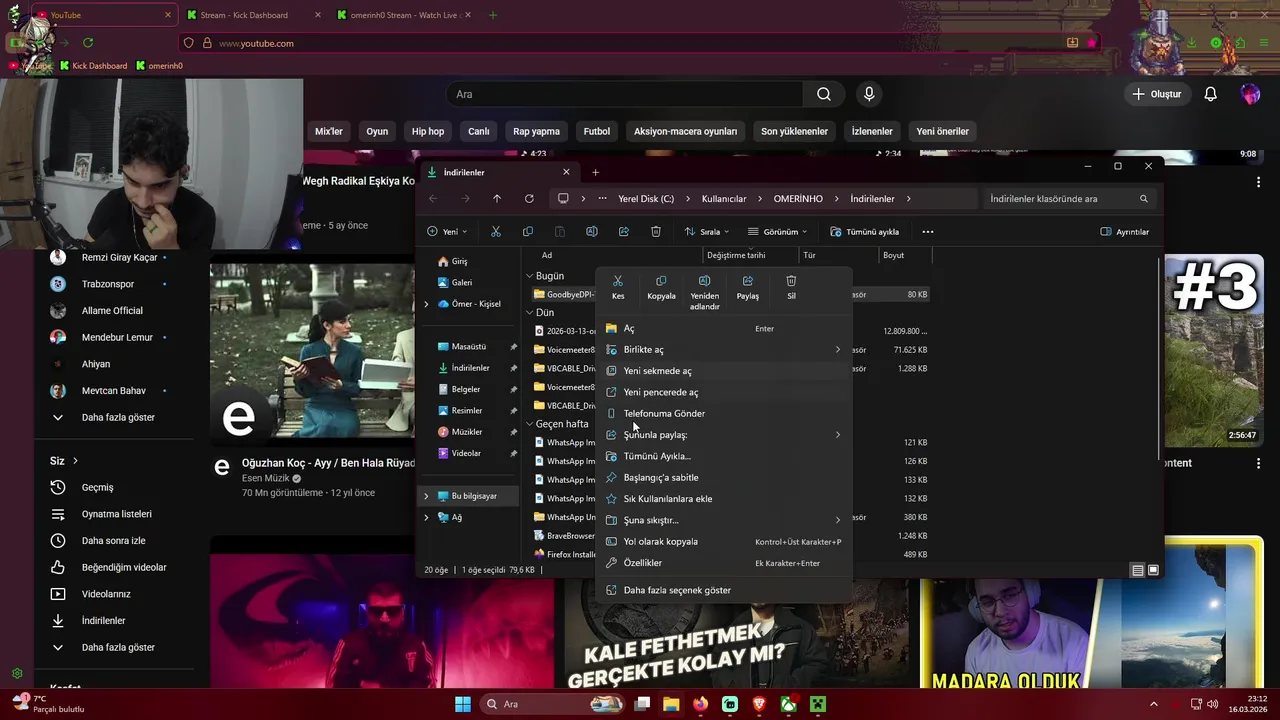Click the Explorer toolbar share icon
The height and width of the screenshot is (720, 1280).
tap(623, 231)
